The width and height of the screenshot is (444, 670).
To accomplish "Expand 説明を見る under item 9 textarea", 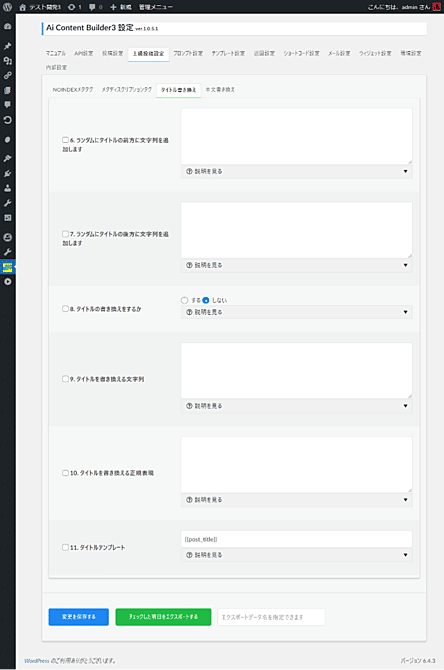I will 297,406.
